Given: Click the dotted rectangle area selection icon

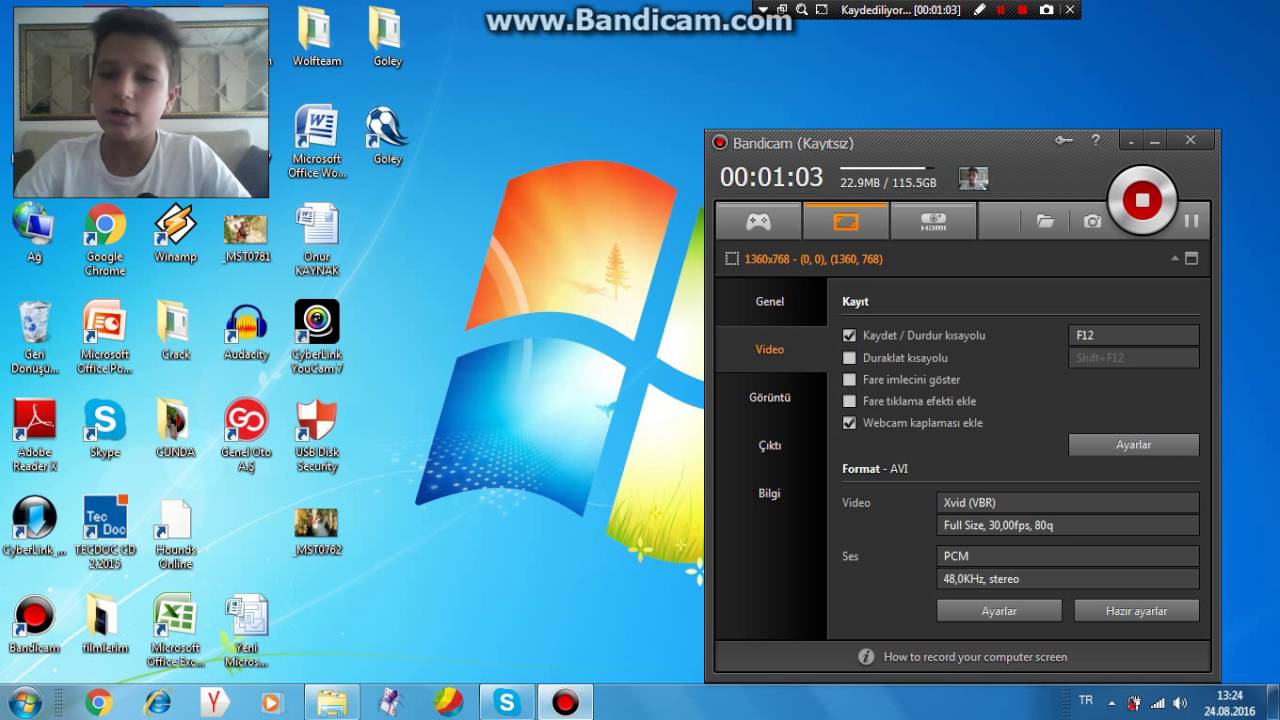Looking at the screenshot, I should (732, 259).
